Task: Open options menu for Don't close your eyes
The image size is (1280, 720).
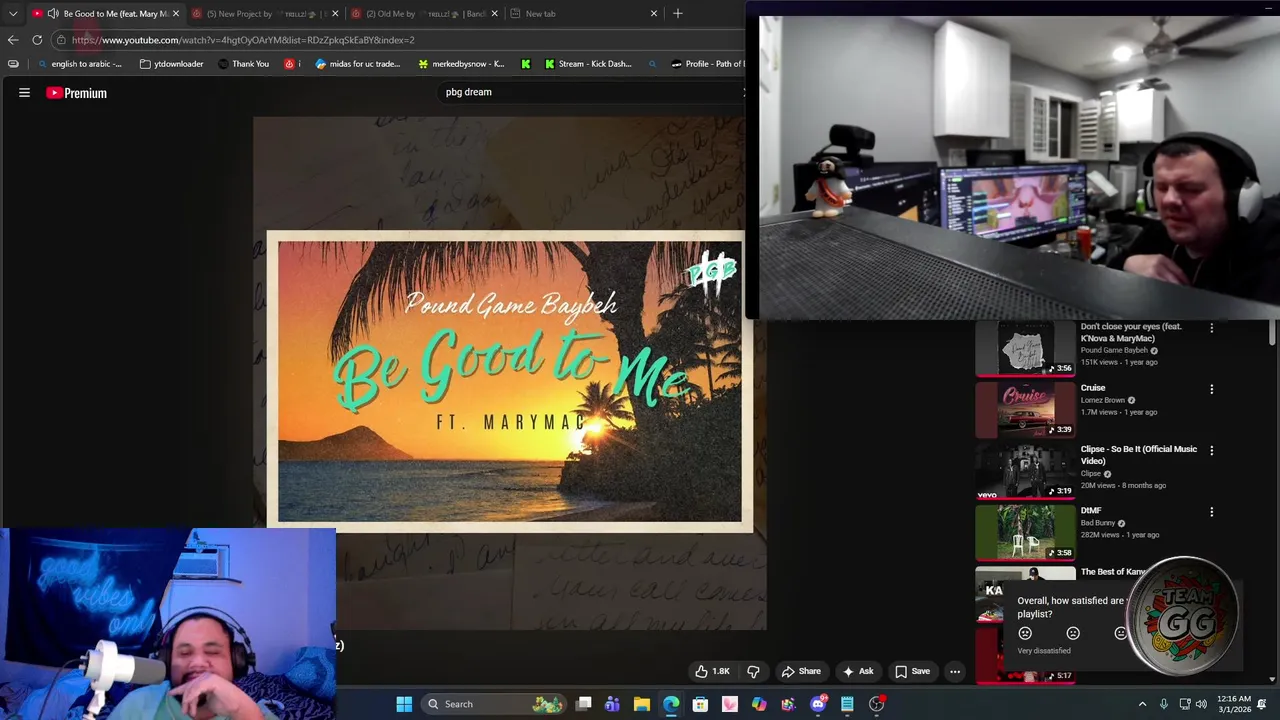Action: pyautogui.click(x=1212, y=328)
